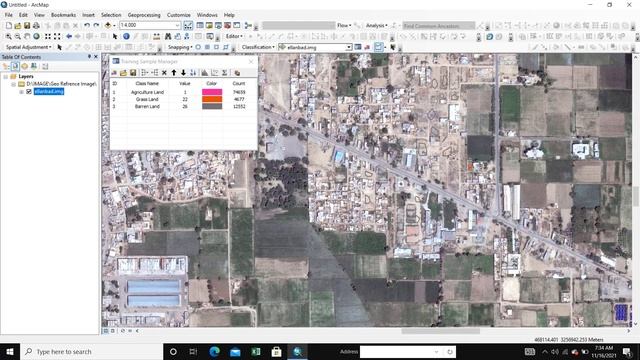
Task: Redo the last action
Action: point(96,26)
